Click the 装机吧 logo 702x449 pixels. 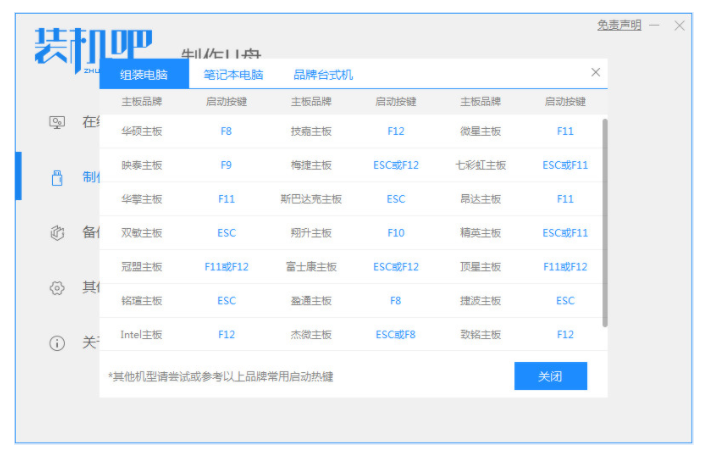click(93, 46)
